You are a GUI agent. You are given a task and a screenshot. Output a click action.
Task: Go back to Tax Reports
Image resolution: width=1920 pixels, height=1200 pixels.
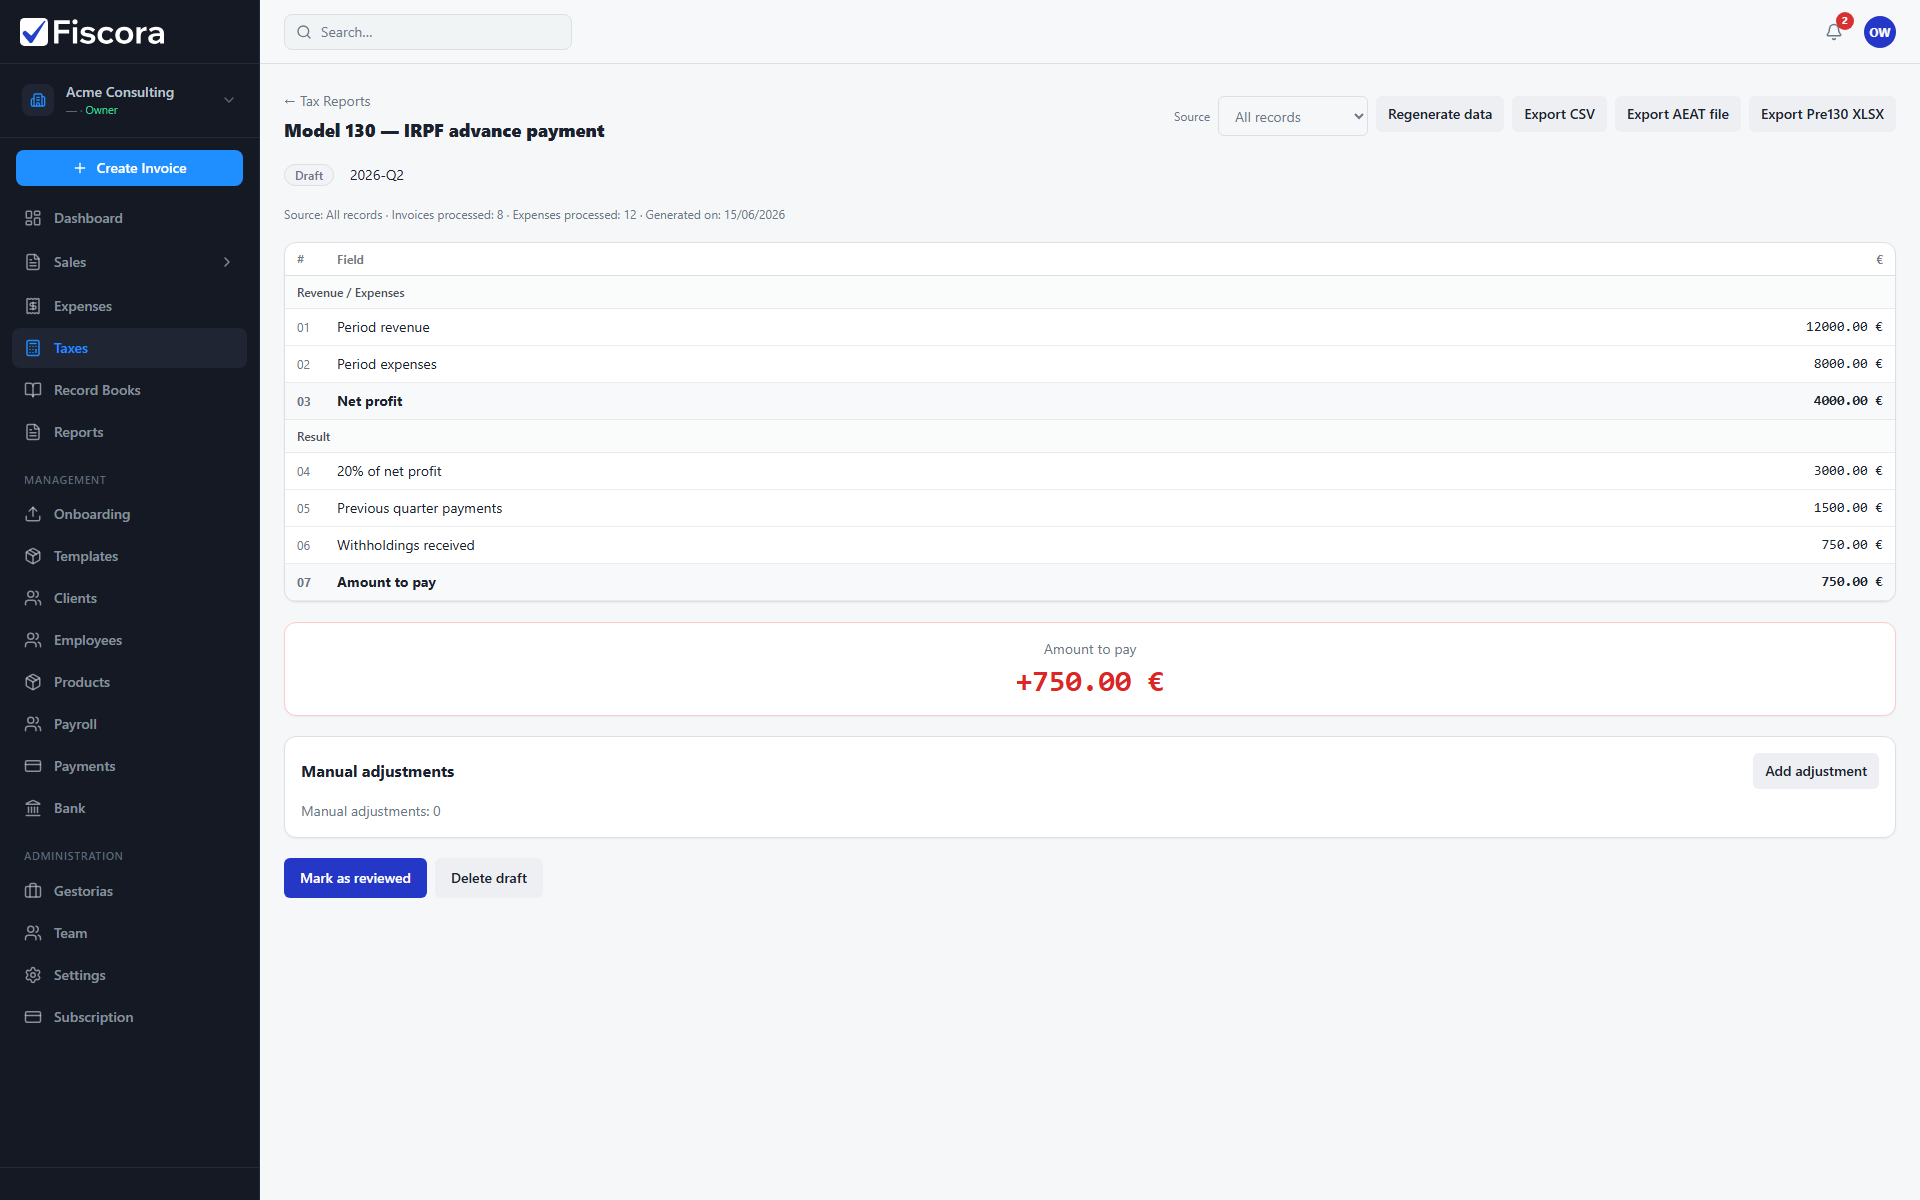coord(327,101)
